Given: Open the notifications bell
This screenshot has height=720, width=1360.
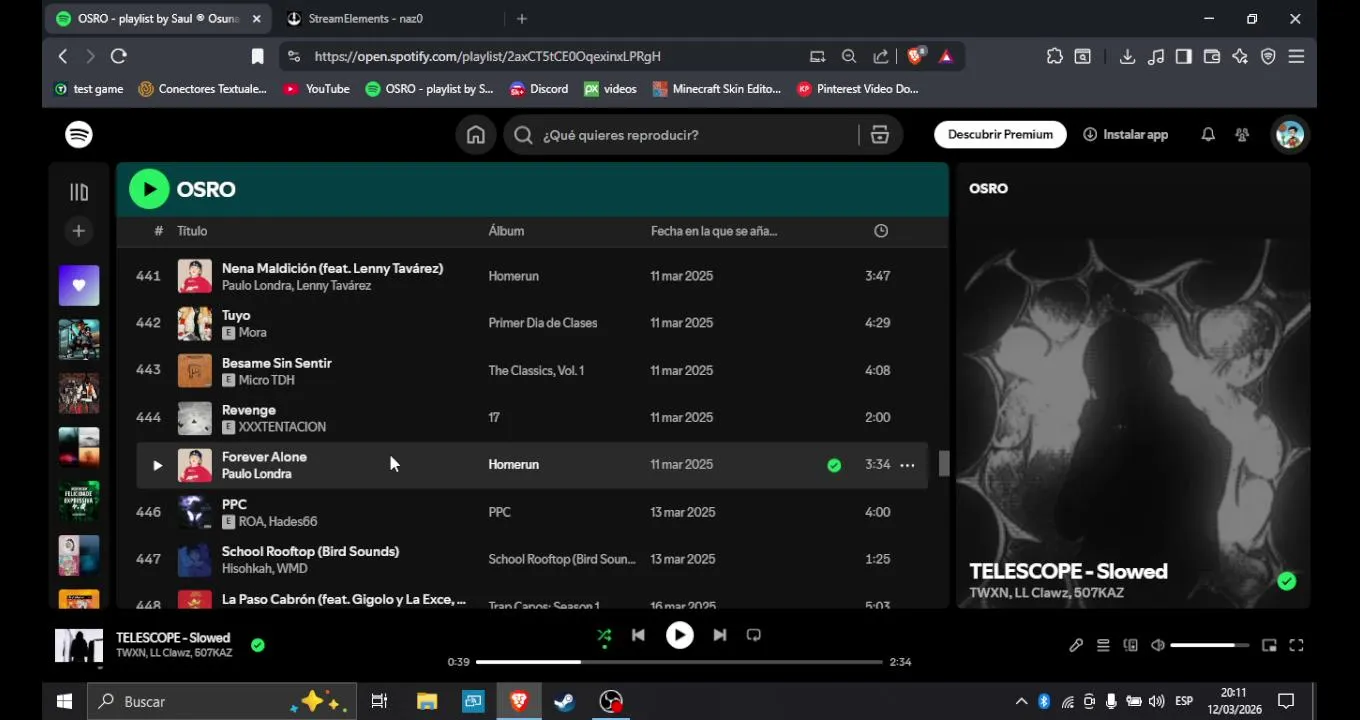Looking at the screenshot, I should (x=1208, y=134).
